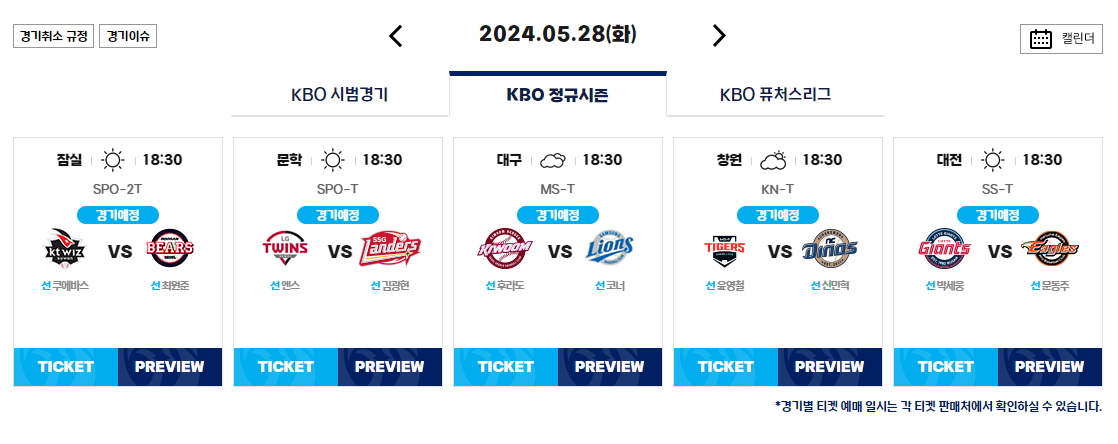The width and height of the screenshot is (1118, 444).
Task: Switch to KBO 퓨처스리그 tab
Action: coord(775,95)
